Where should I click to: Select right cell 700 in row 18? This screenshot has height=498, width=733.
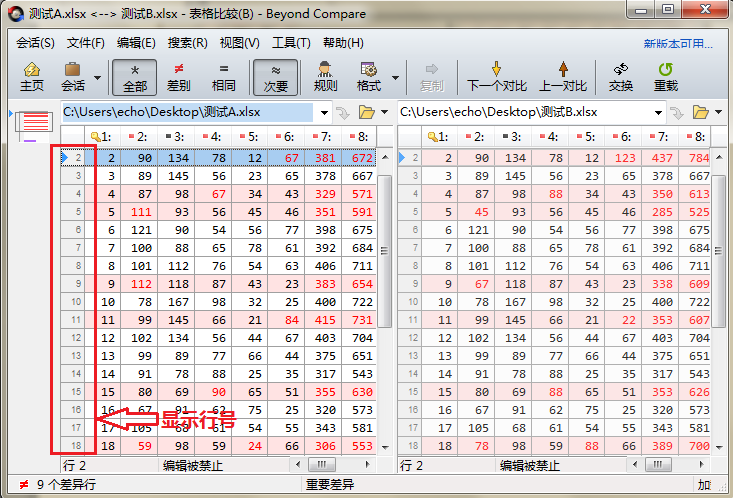(696, 446)
